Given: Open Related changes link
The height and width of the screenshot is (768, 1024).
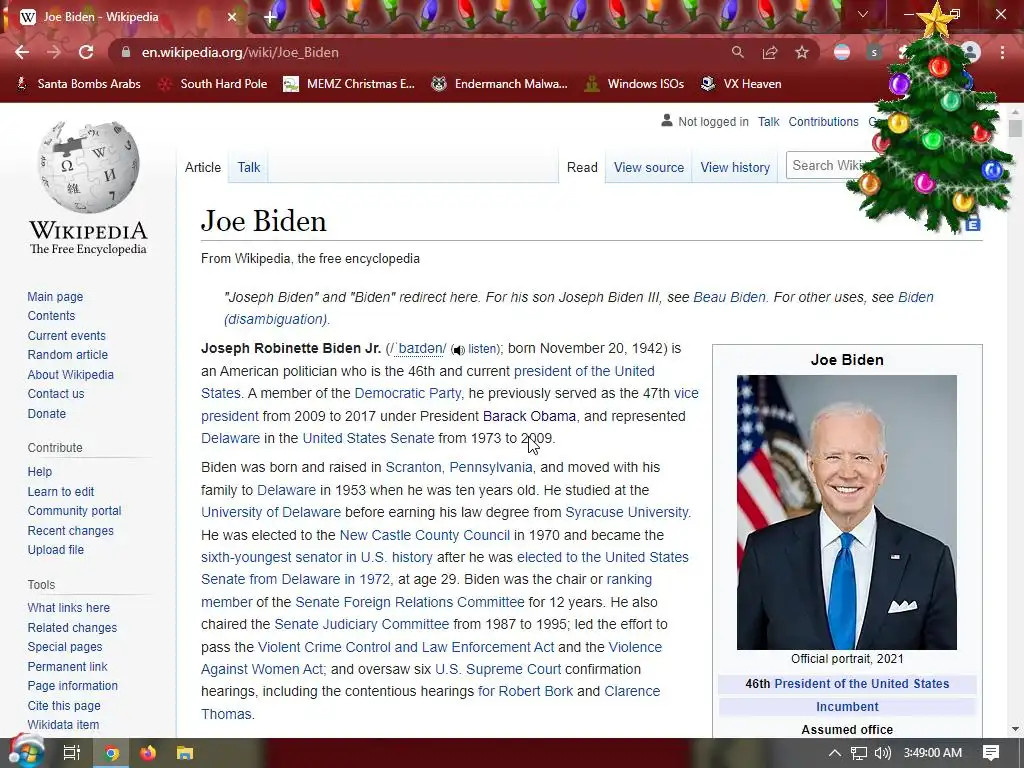Looking at the screenshot, I should coord(72,627).
